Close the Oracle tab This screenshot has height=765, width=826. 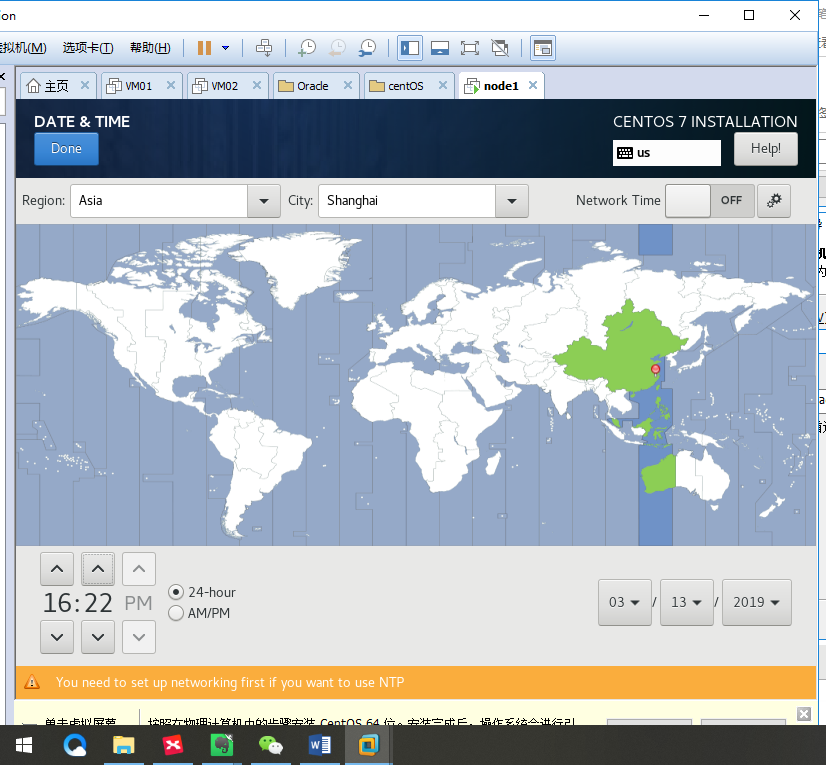tap(348, 85)
